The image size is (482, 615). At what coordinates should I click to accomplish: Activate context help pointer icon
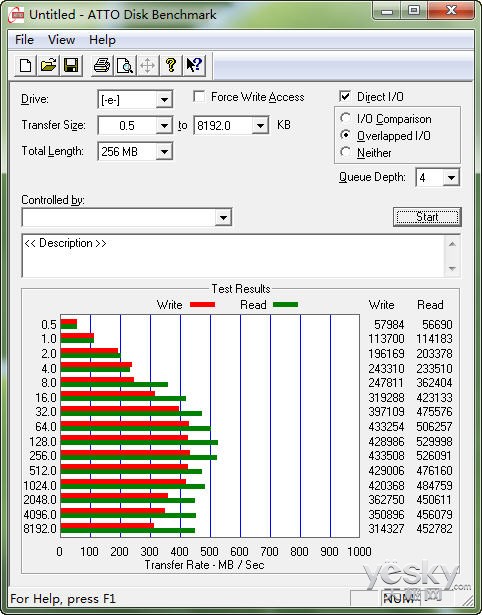pyautogui.click(x=194, y=65)
